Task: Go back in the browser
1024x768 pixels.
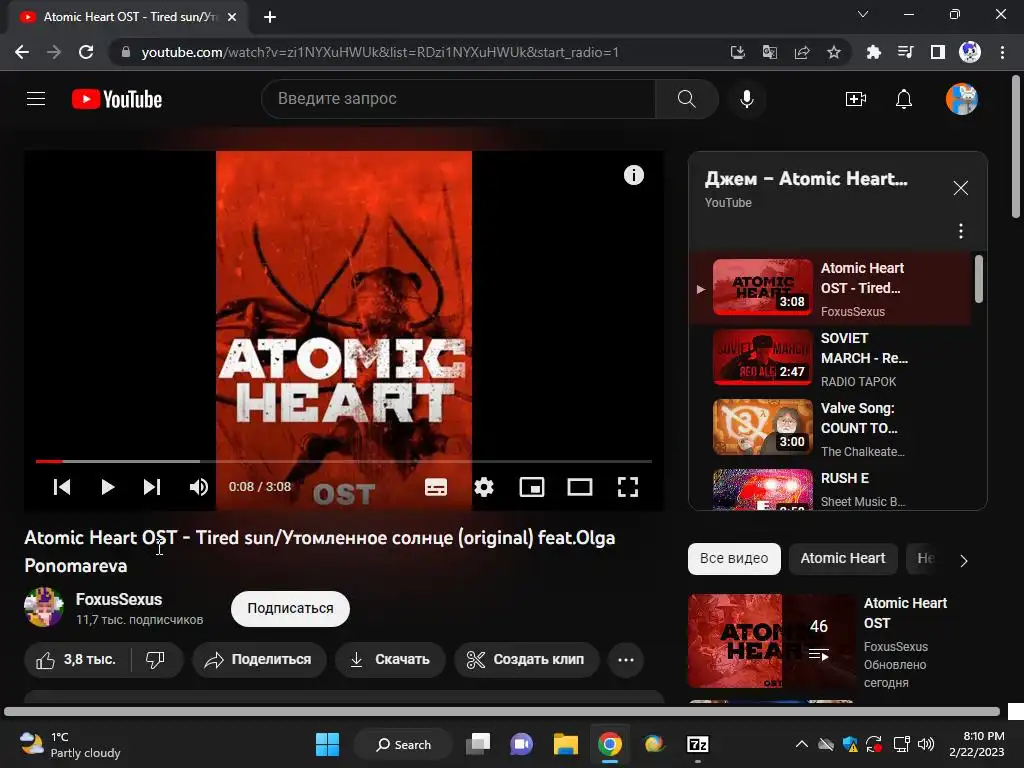Action: pos(22,52)
